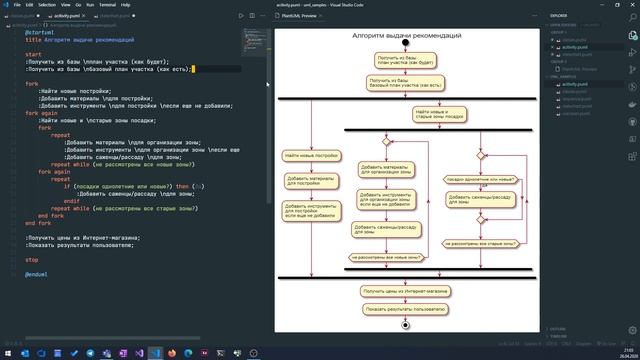Click the 'title' keyword line
Image resolution: width=640 pixels, height=360 pixels.
tap(33, 40)
